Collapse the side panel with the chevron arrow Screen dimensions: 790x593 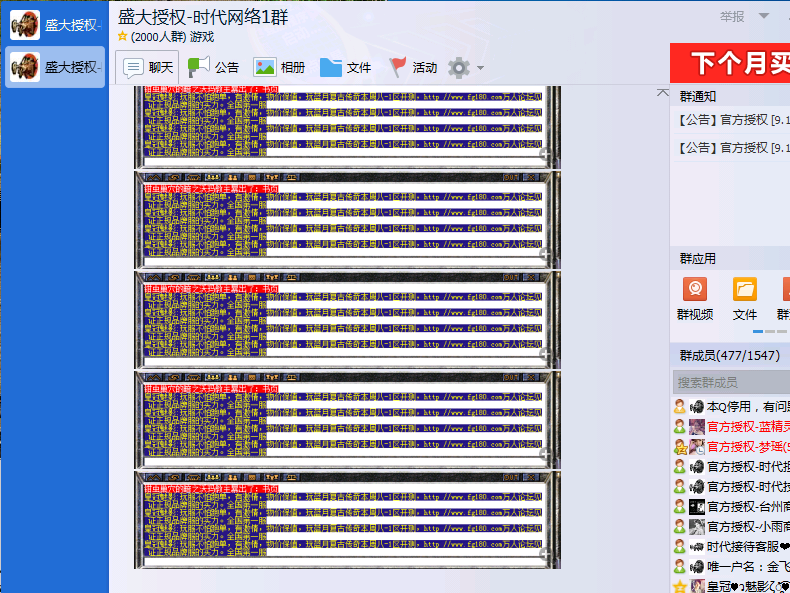click(x=662, y=92)
